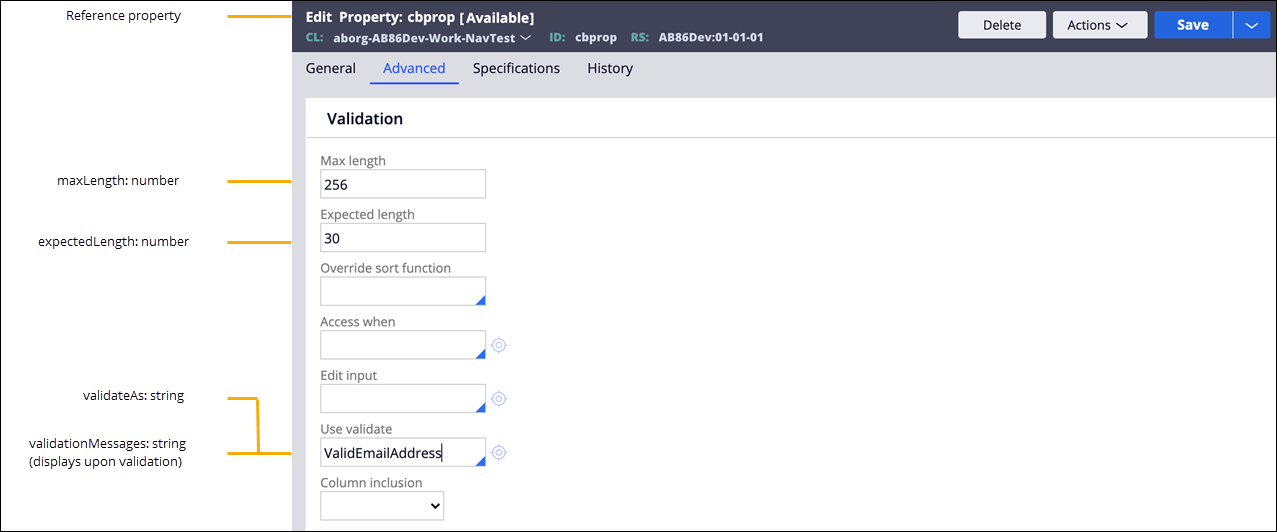Save the cbprop property

(1192, 25)
